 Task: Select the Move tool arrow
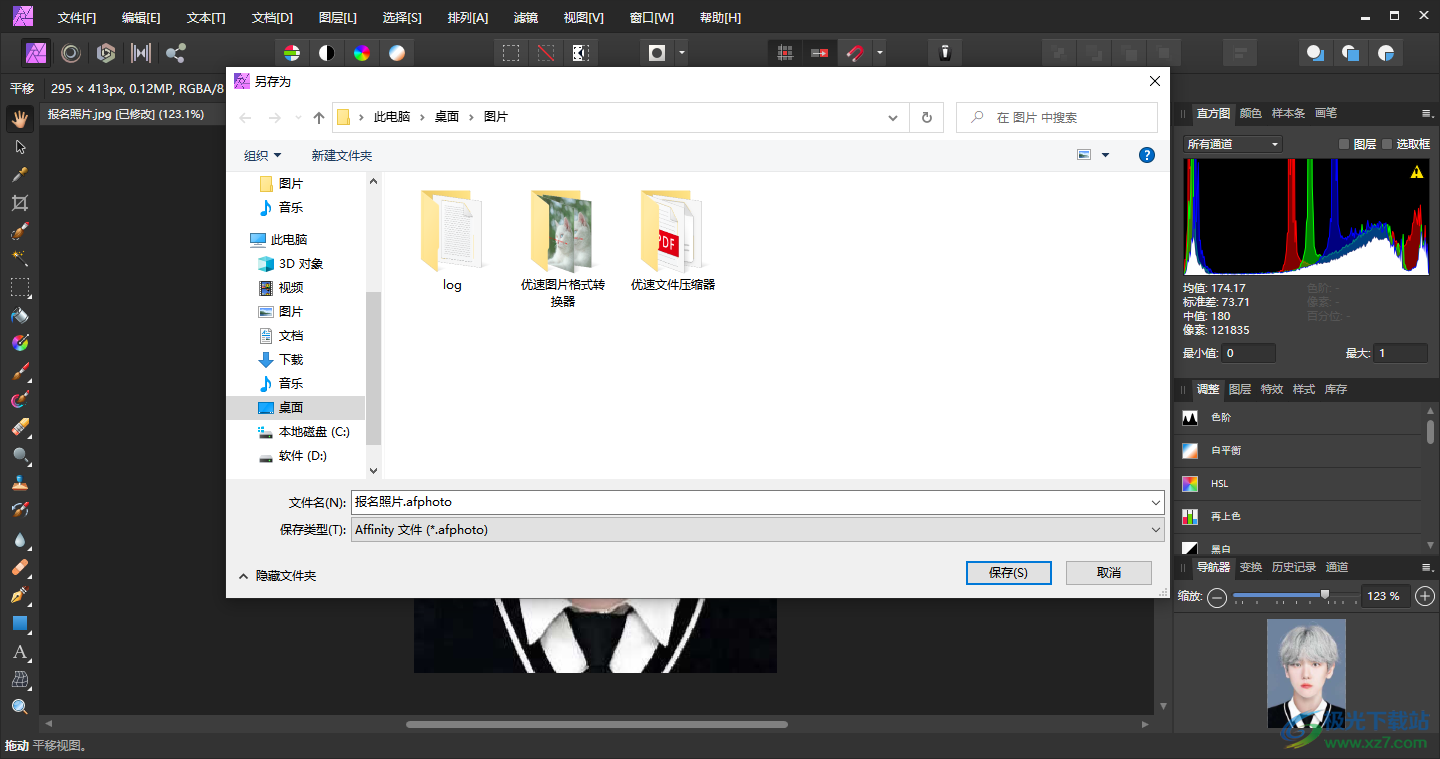point(19,147)
